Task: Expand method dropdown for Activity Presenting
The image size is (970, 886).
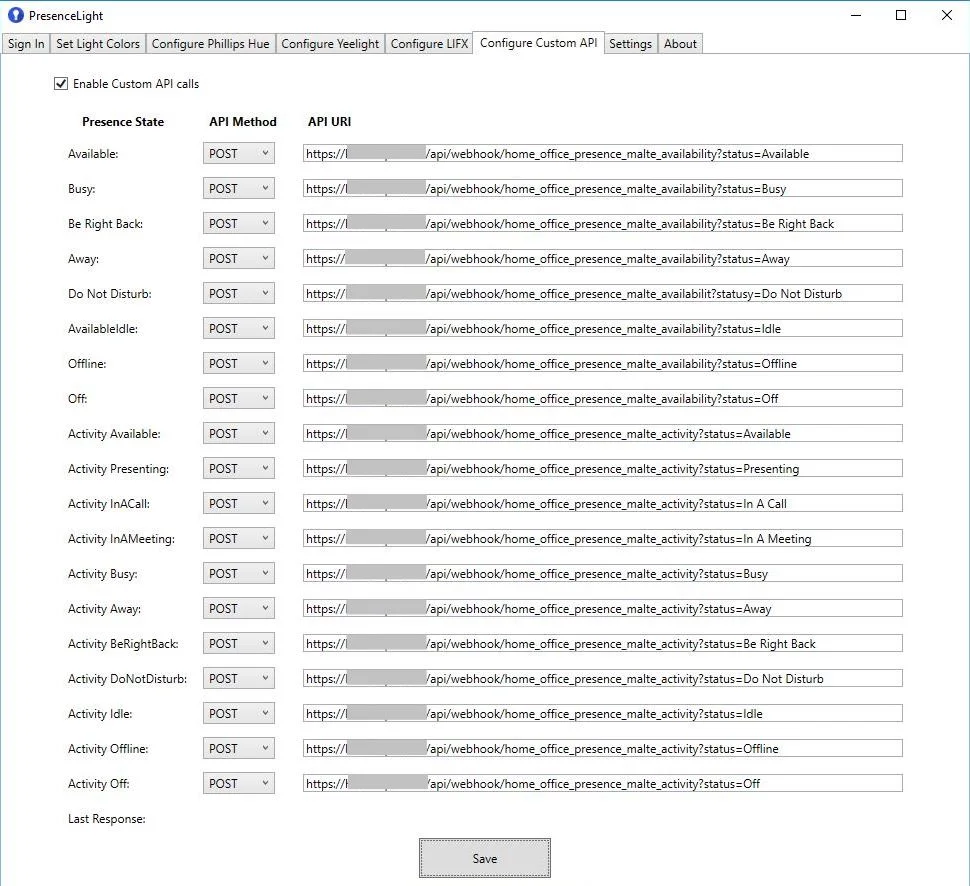Action: click(x=239, y=468)
